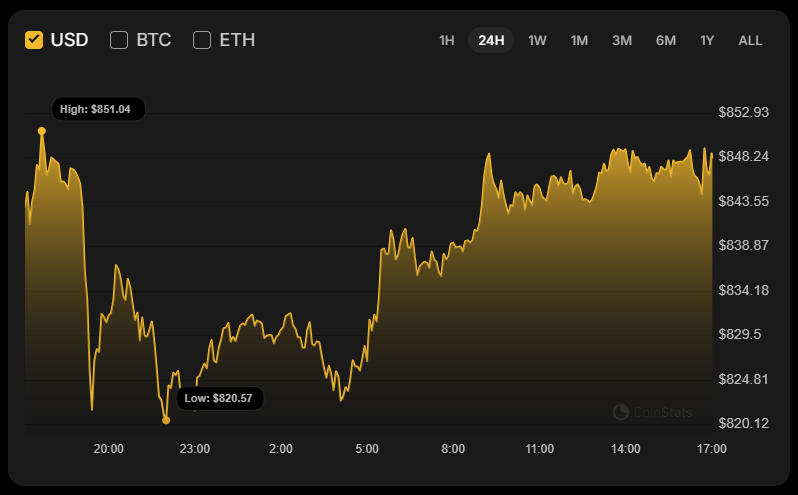Image resolution: width=798 pixels, height=495 pixels.
Task: Select the ALL time range
Action: click(750, 40)
